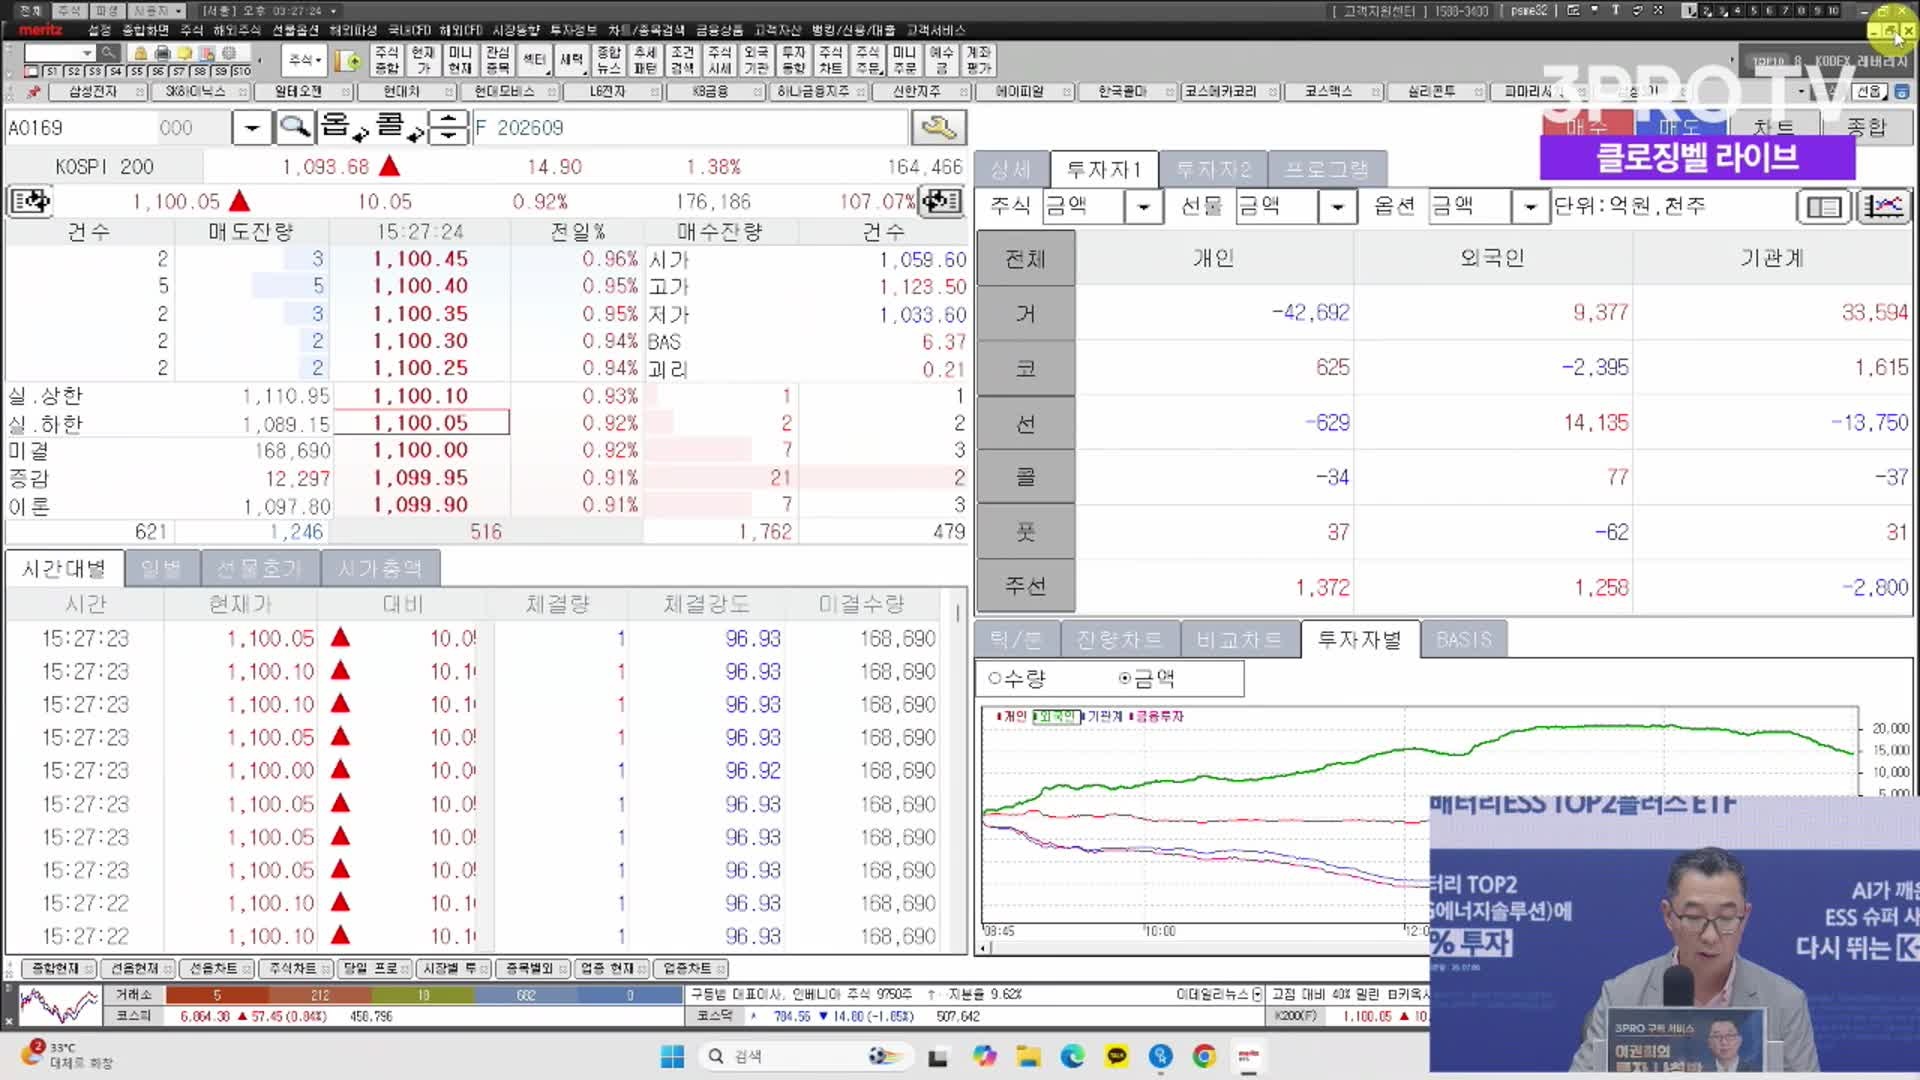The height and width of the screenshot is (1080, 1920).
Task: Click the magnifier search icon beside code field
Action: click(x=295, y=127)
